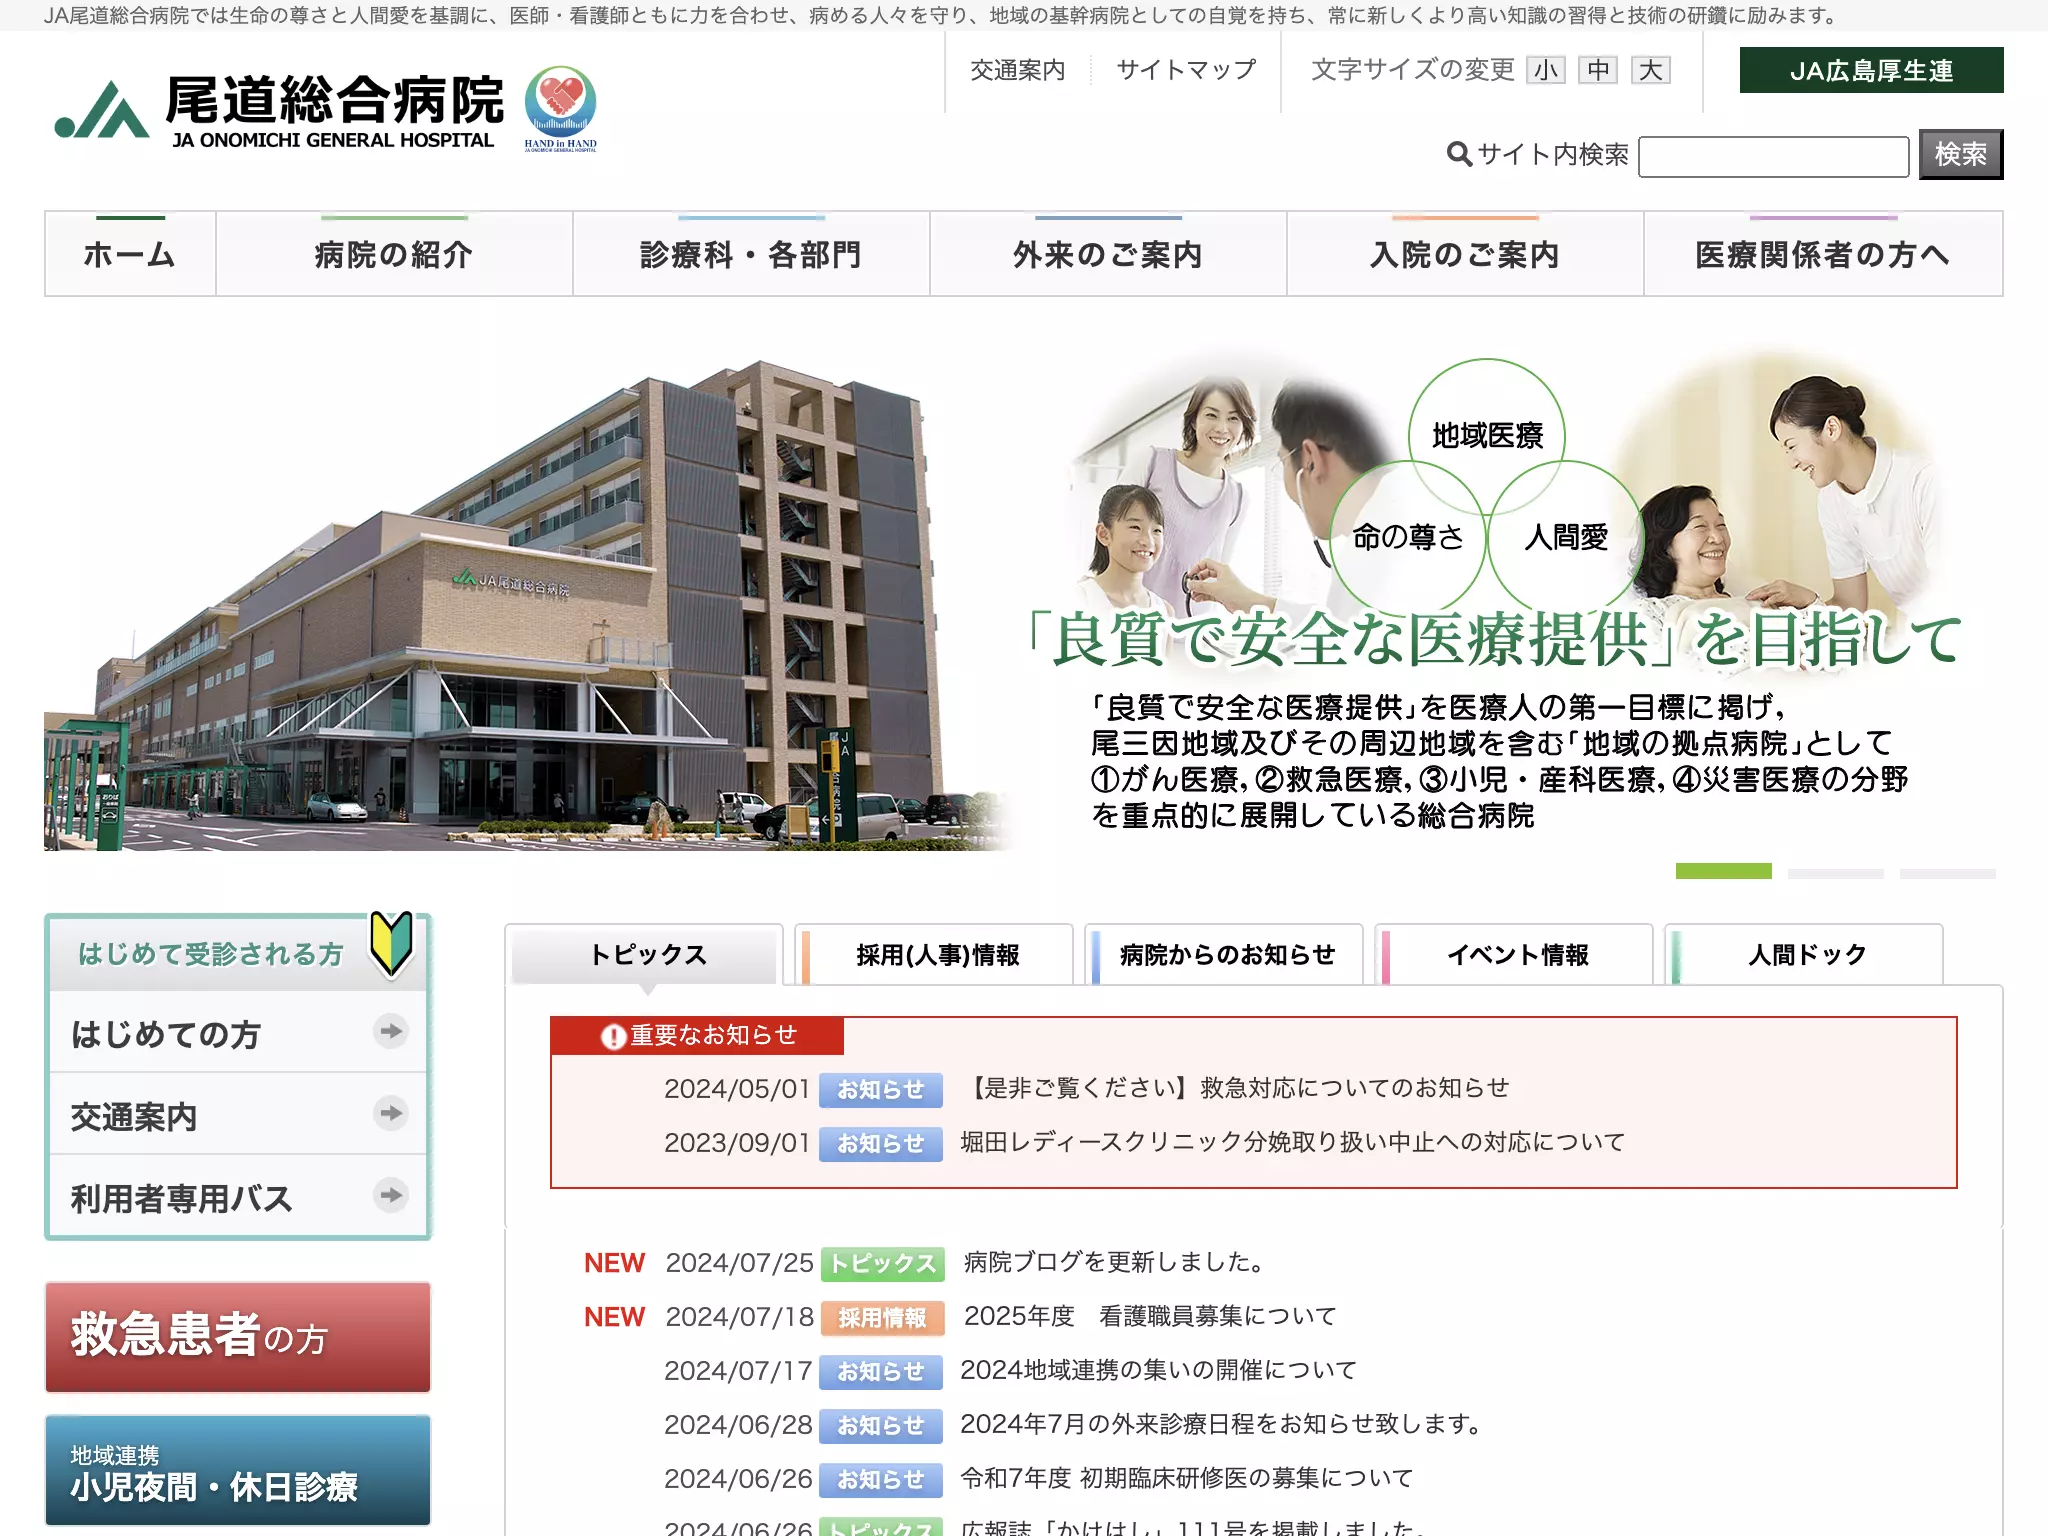The width and height of the screenshot is (2048, 1536).
Task: Open 小児夜間・休日診療 banner
Action: click(x=238, y=1470)
